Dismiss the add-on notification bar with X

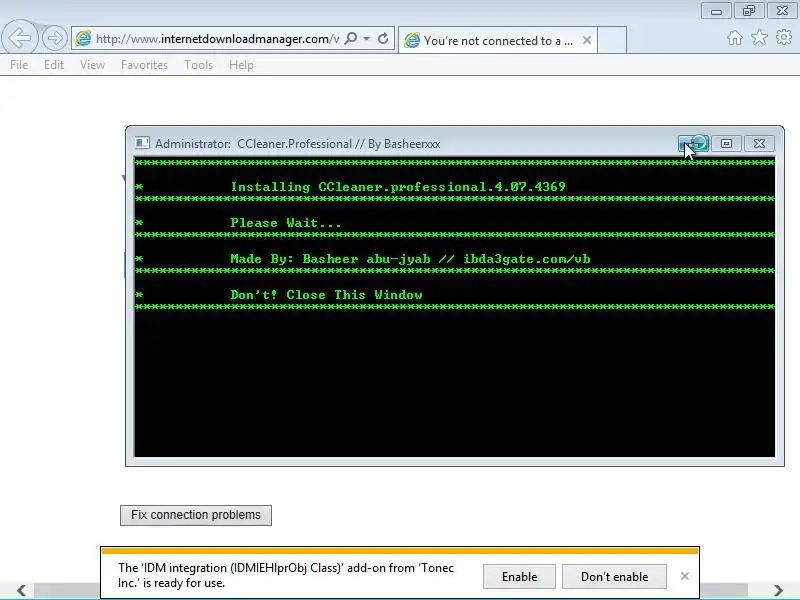(685, 576)
